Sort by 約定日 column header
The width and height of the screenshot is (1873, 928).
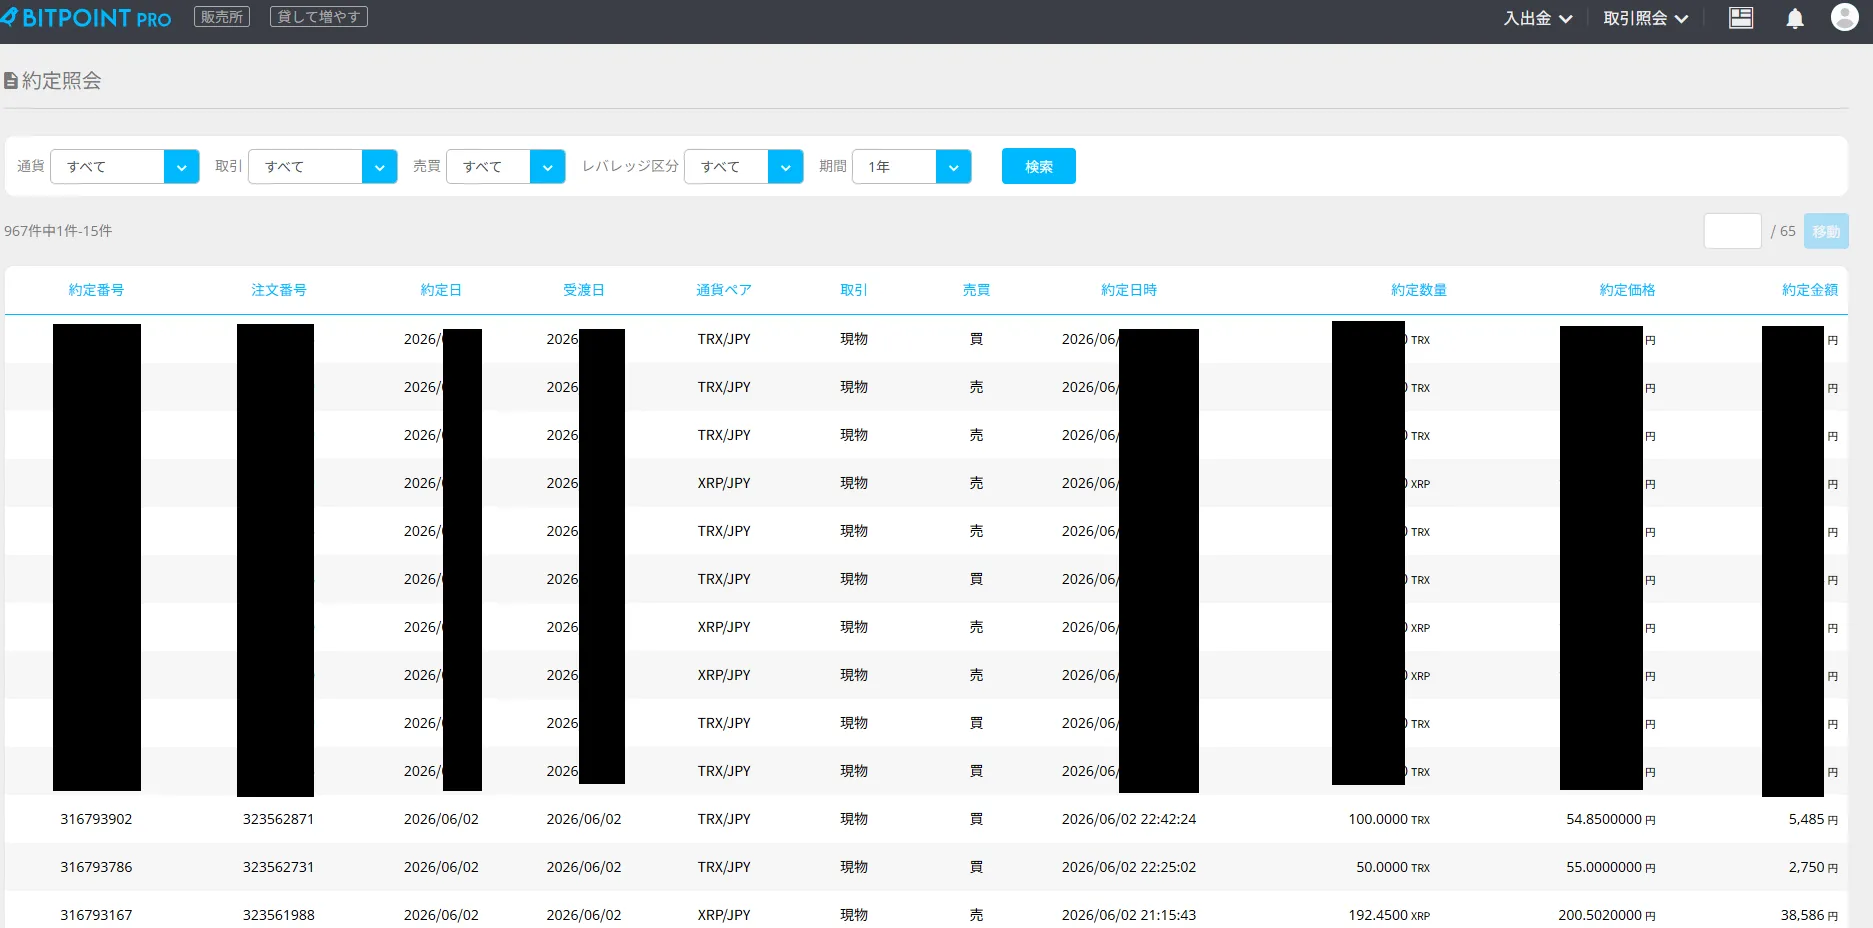[441, 290]
